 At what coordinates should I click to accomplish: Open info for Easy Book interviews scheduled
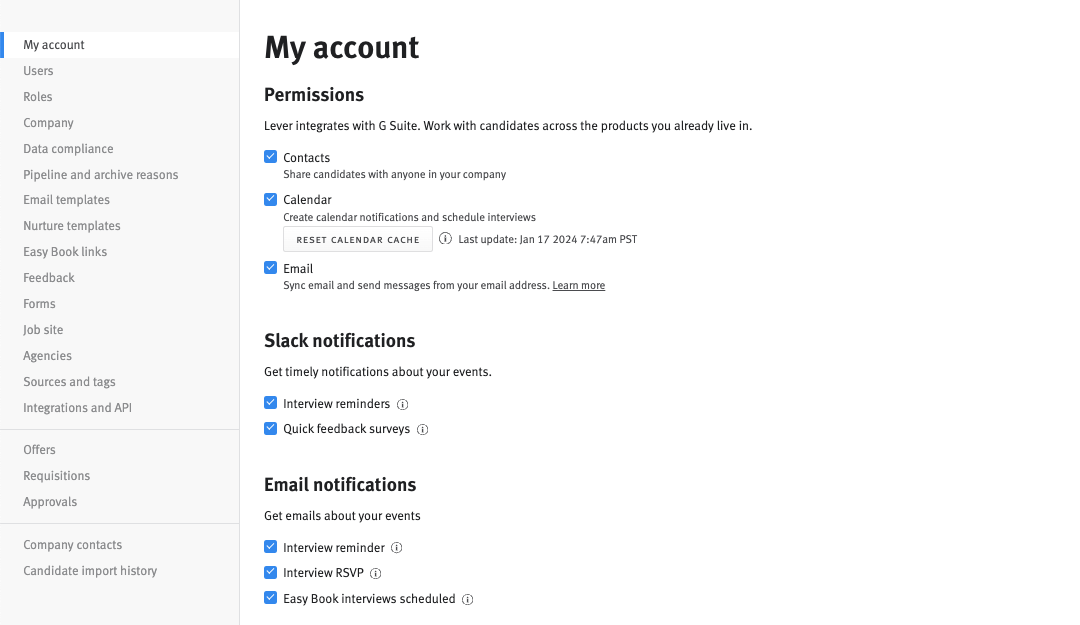tap(467, 599)
